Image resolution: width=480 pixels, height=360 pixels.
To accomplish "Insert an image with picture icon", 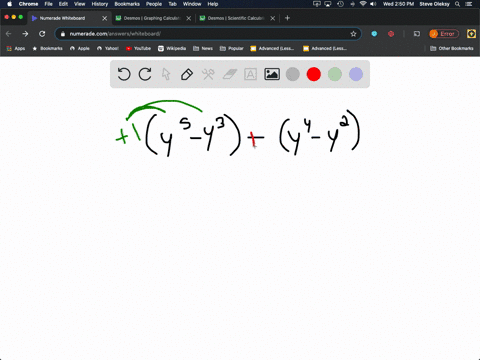I will pos(272,74).
